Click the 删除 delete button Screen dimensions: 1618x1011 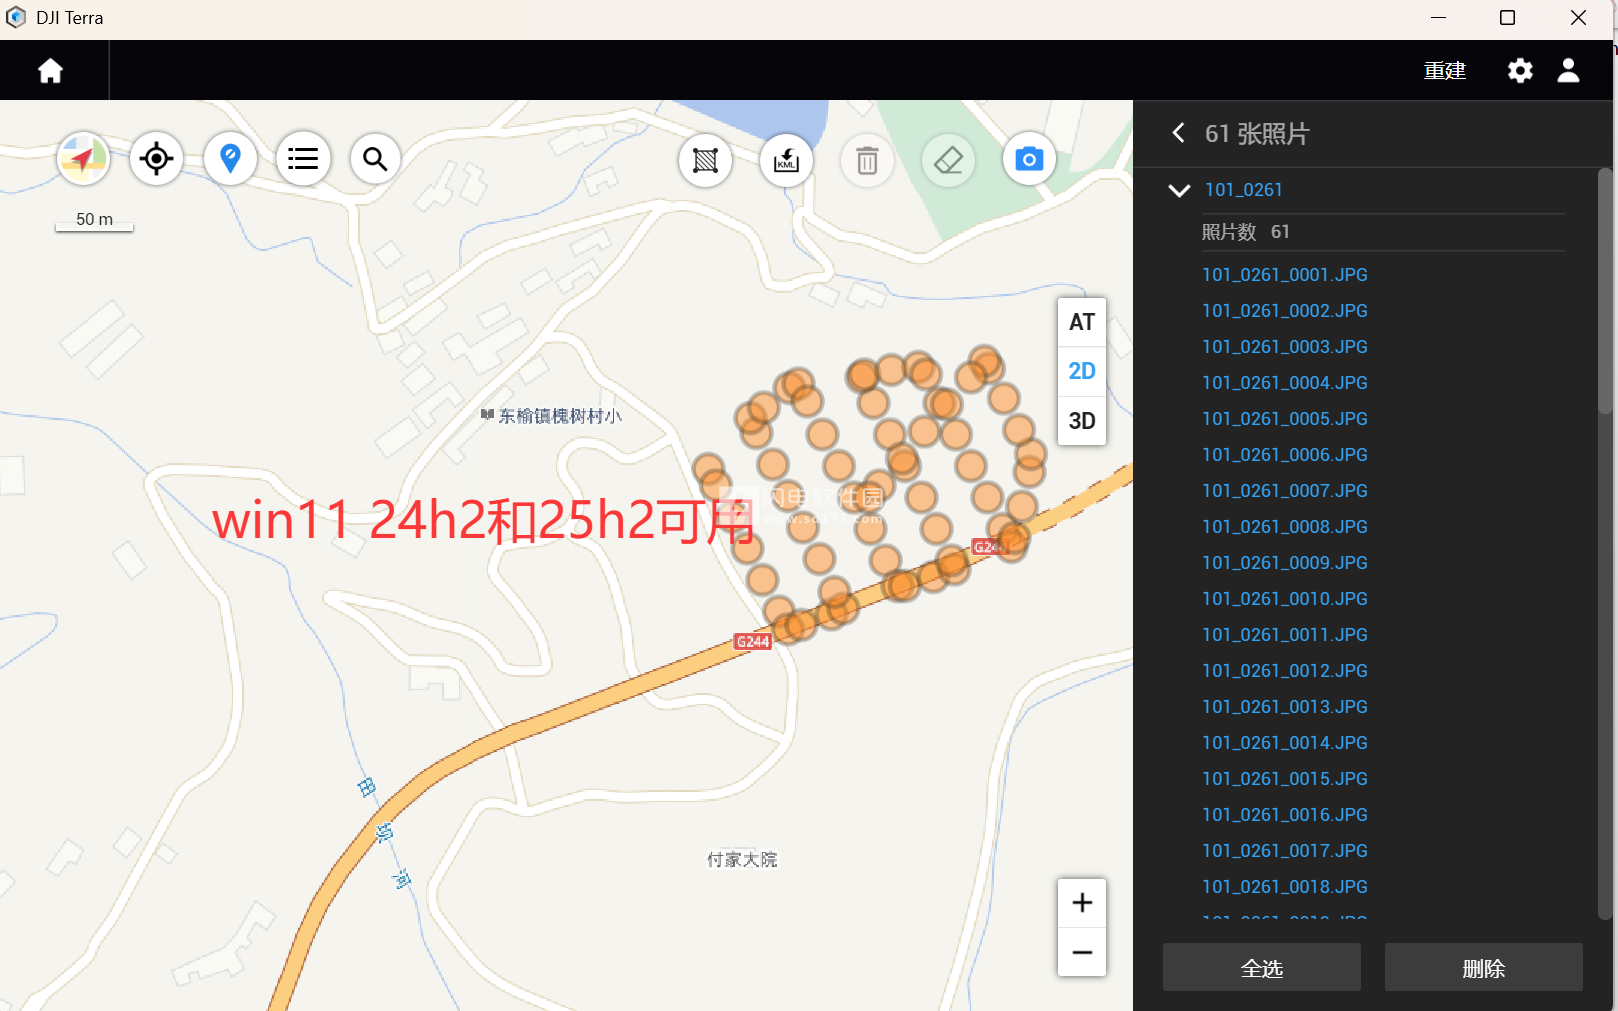point(1483,968)
